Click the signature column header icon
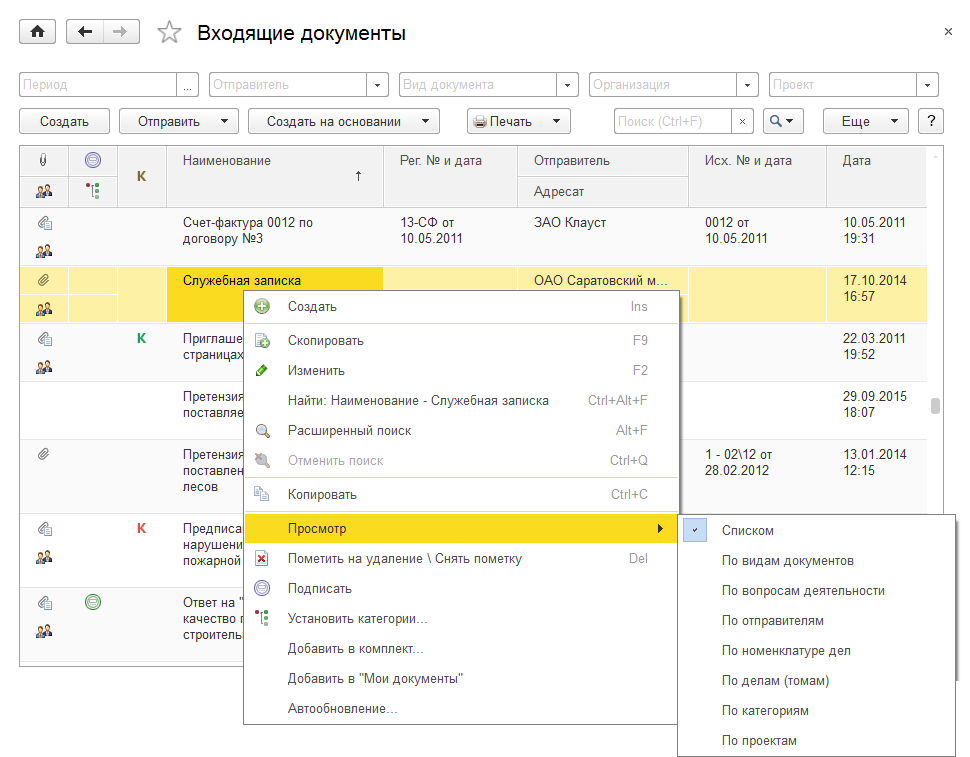This screenshot has height=757, width=970. 93,160
